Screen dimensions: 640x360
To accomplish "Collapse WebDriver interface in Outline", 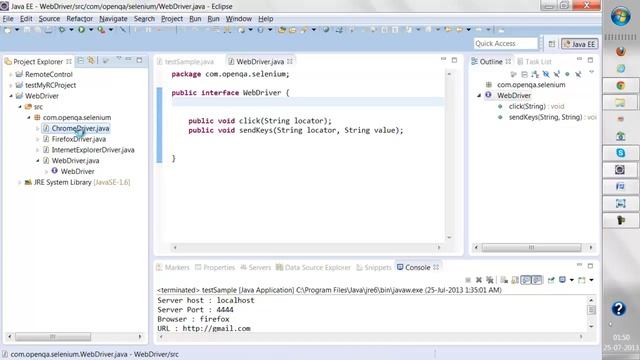I will 479,96.
